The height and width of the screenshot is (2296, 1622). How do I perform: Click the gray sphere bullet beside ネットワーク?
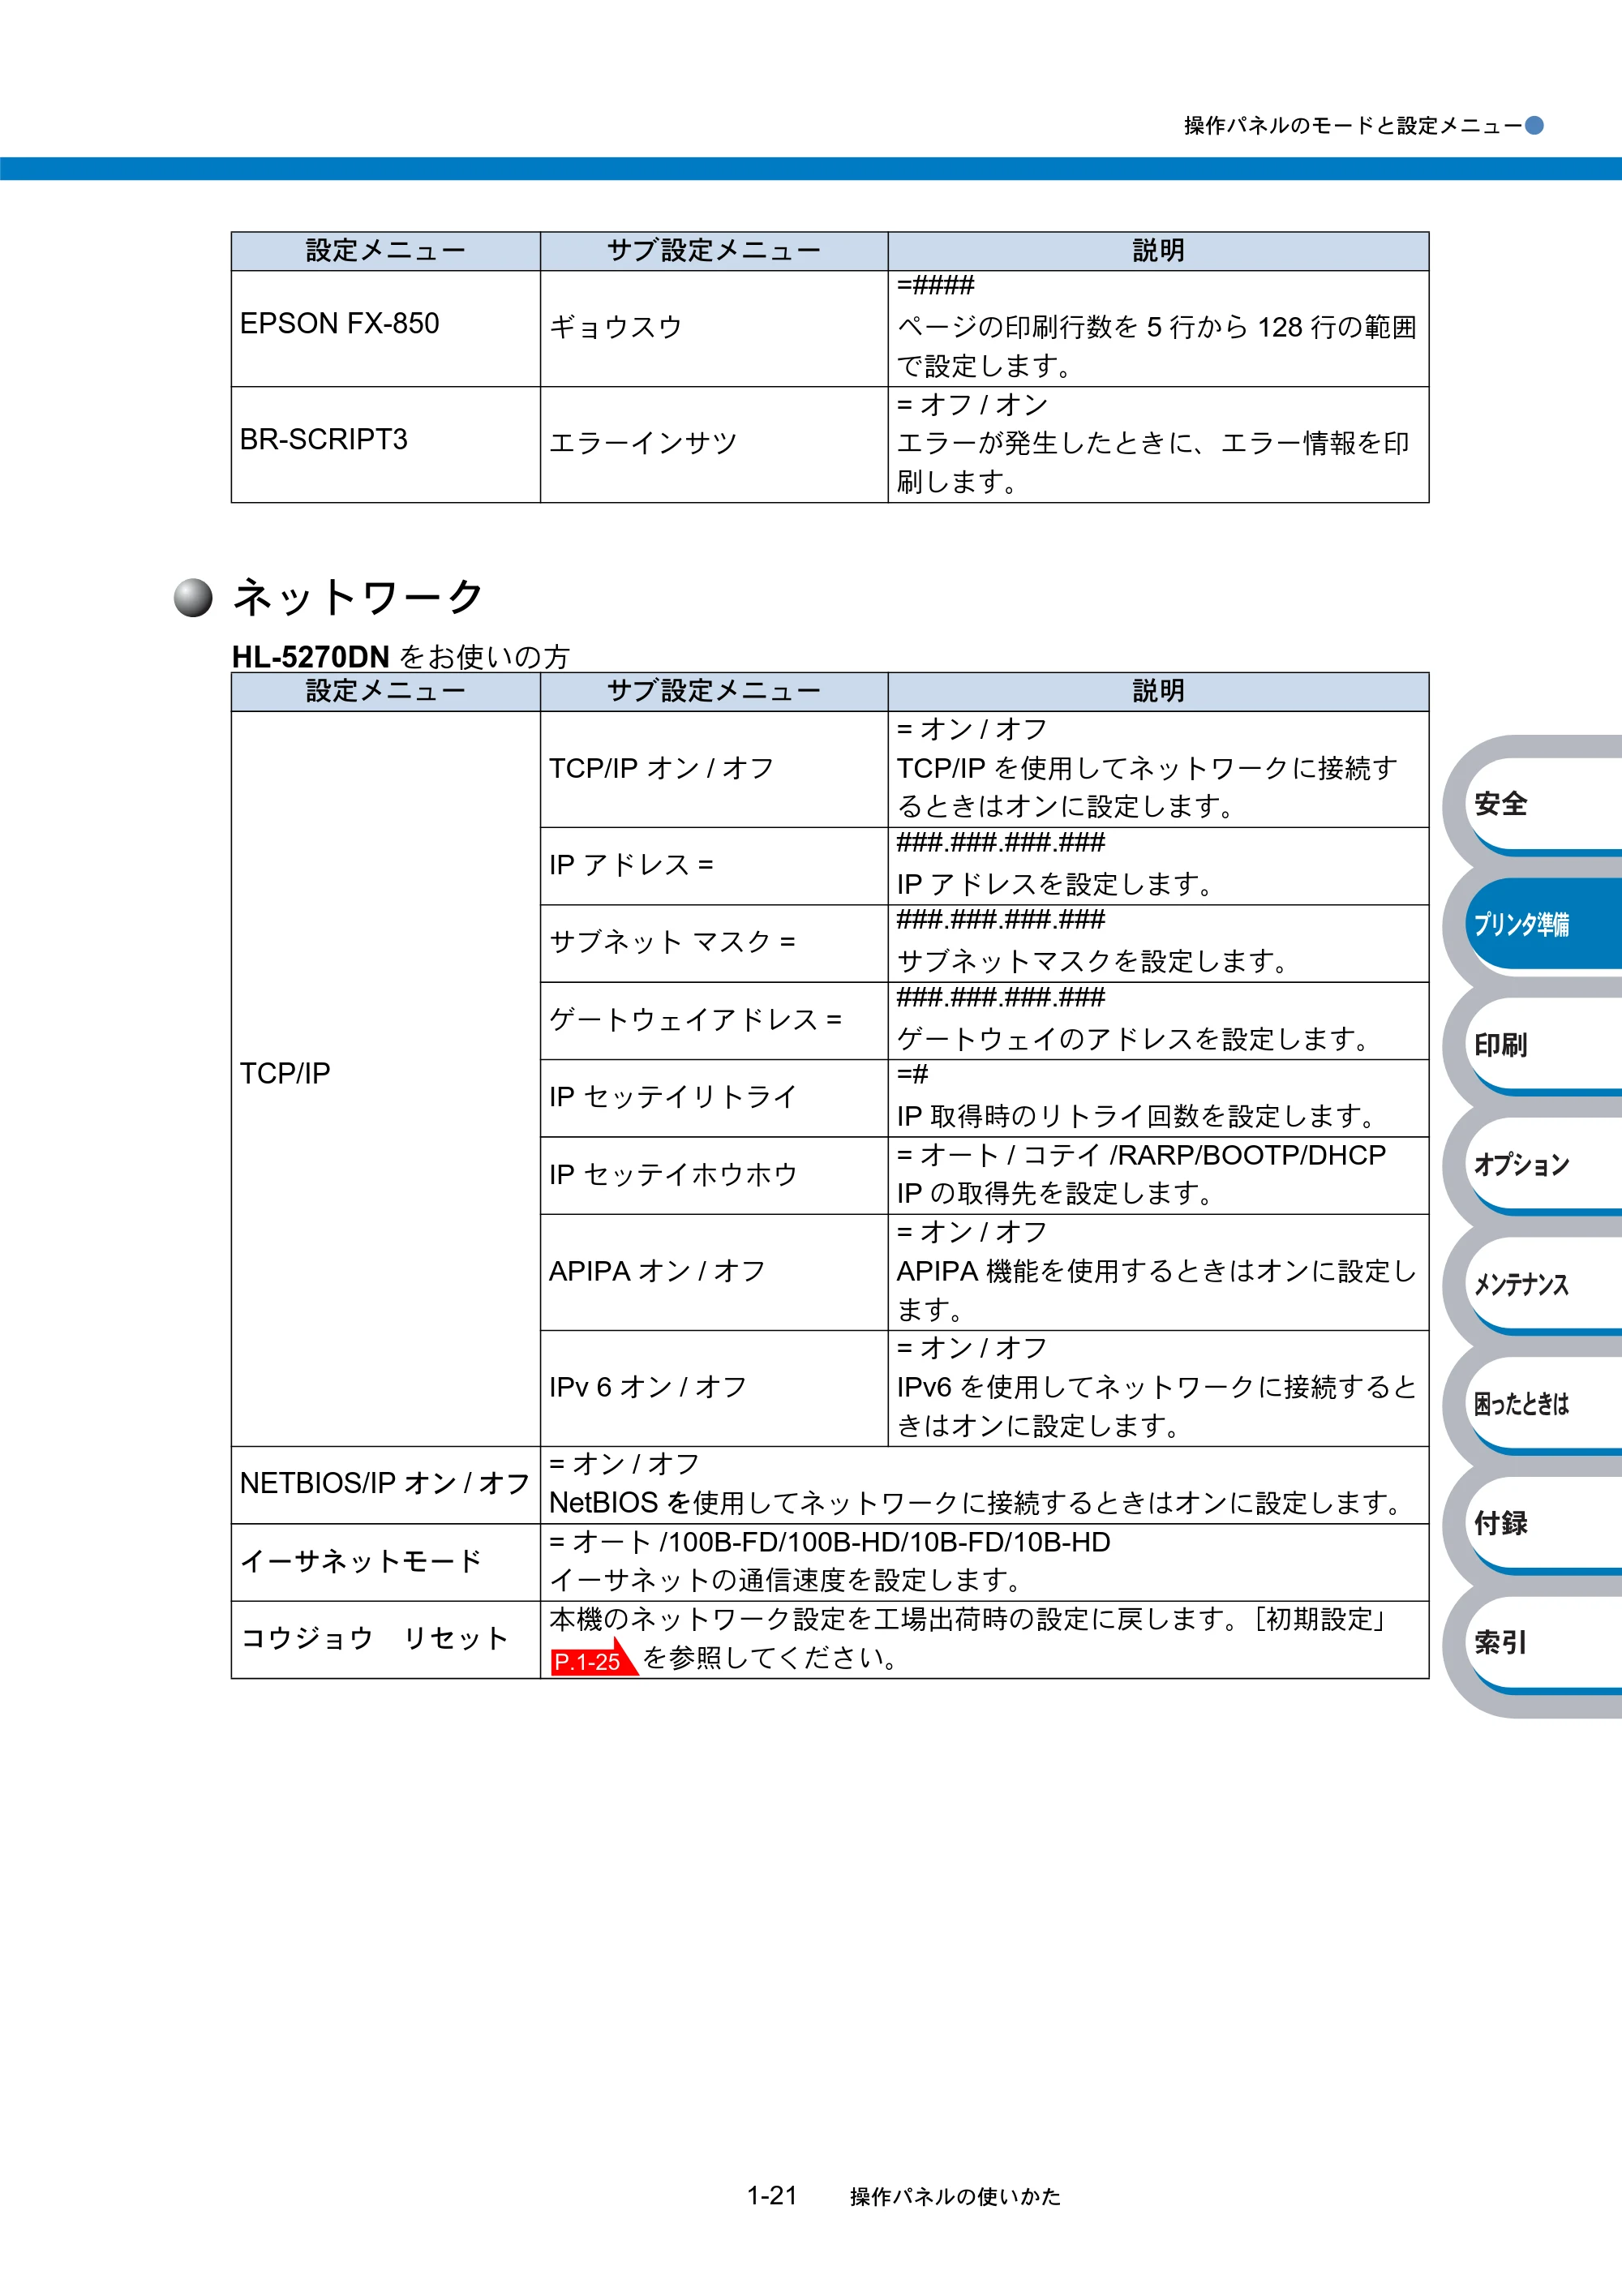tap(193, 598)
